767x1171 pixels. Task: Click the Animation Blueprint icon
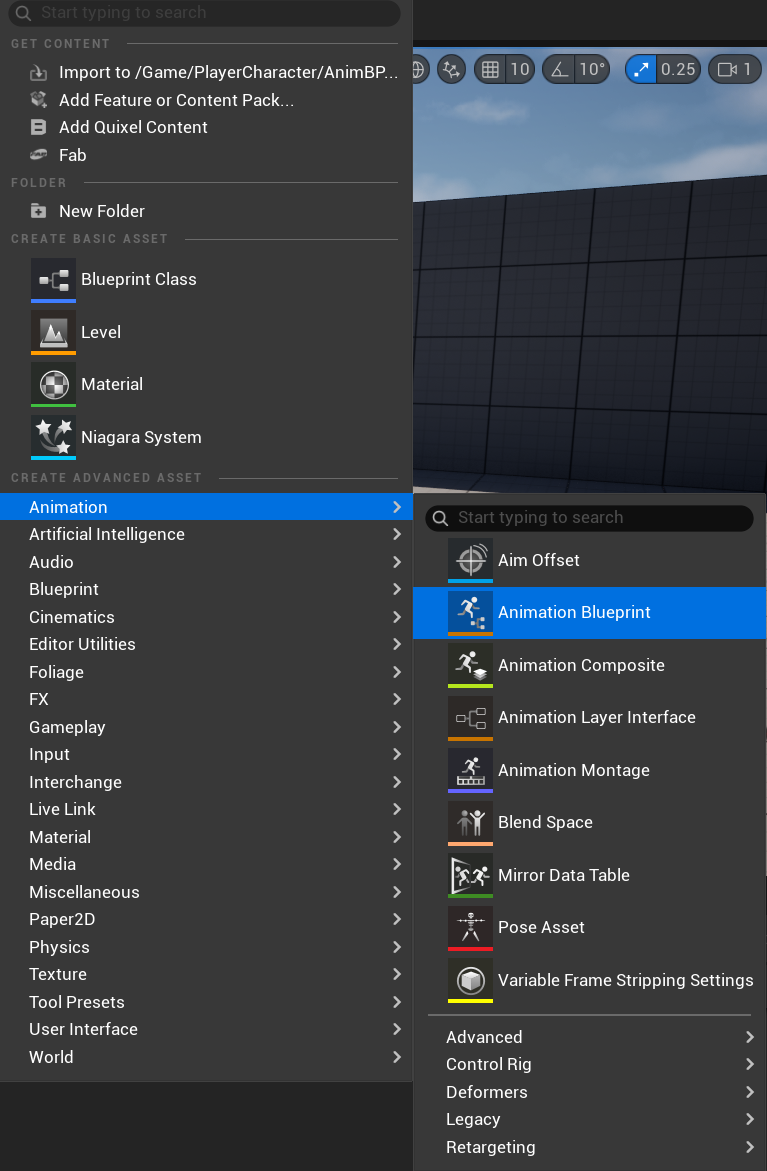471,613
